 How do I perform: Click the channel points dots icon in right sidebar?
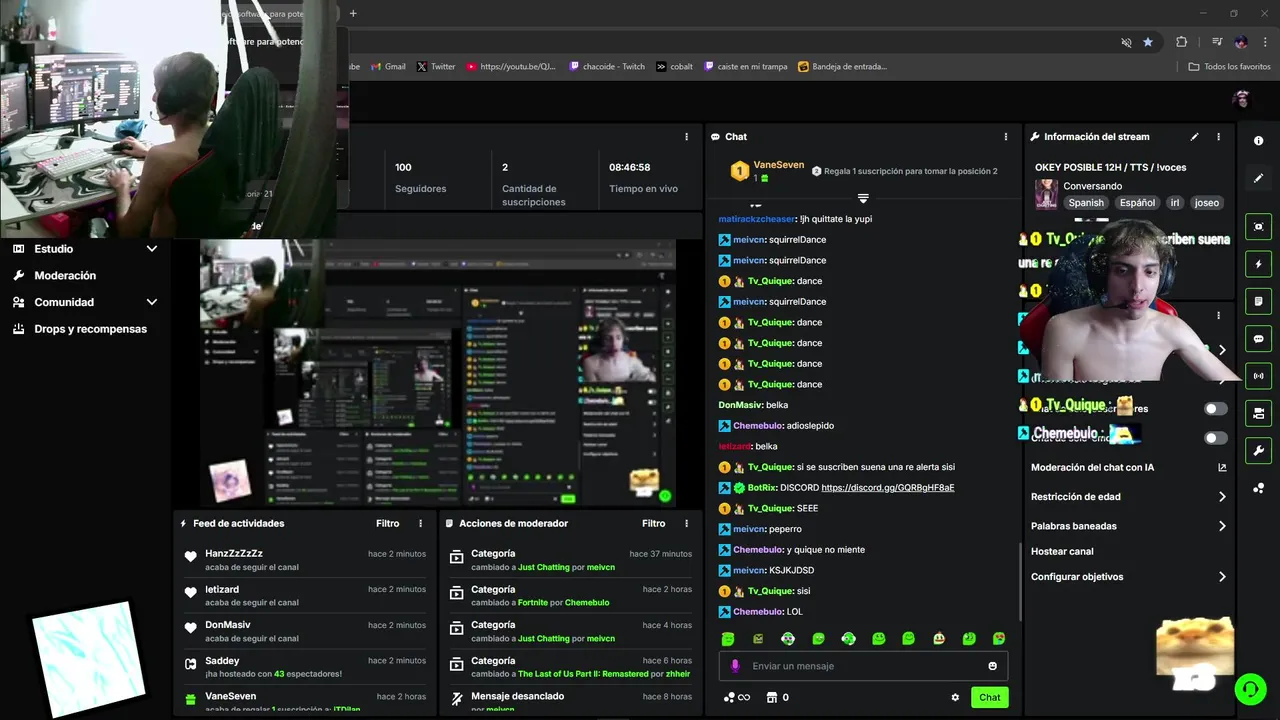click(x=1258, y=488)
